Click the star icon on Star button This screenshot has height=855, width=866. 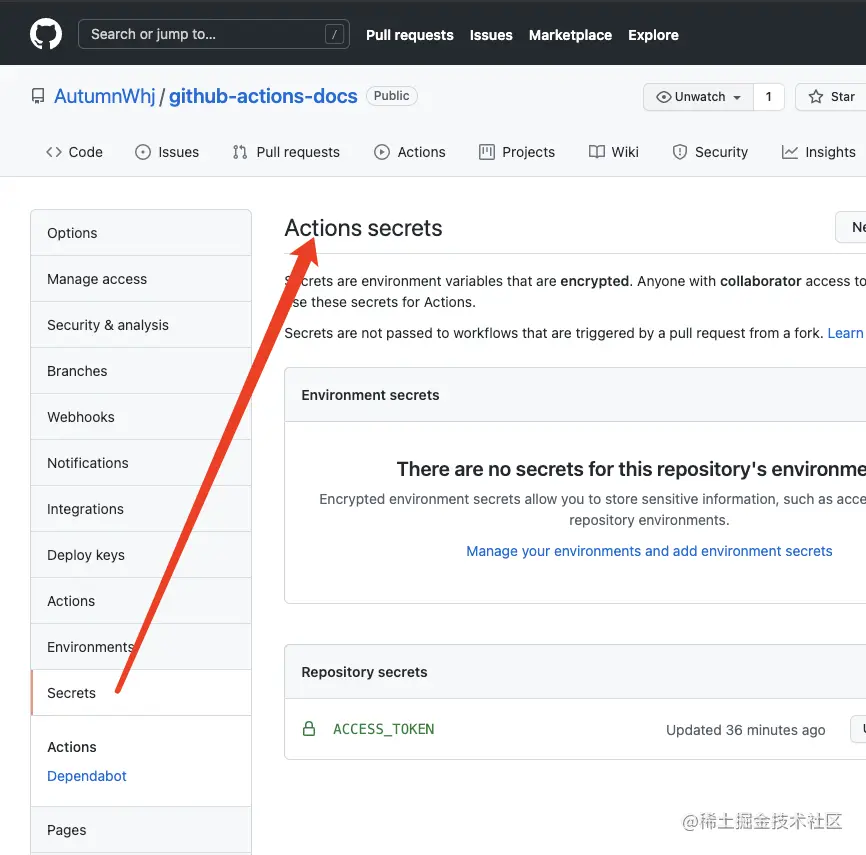[816, 97]
